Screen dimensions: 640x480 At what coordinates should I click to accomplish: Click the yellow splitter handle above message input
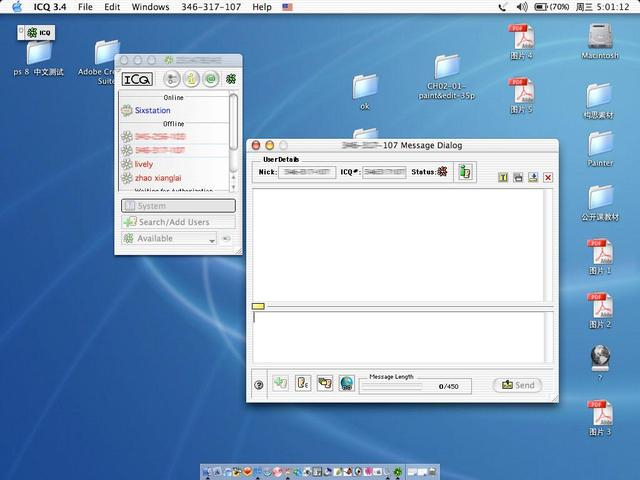[258, 306]
